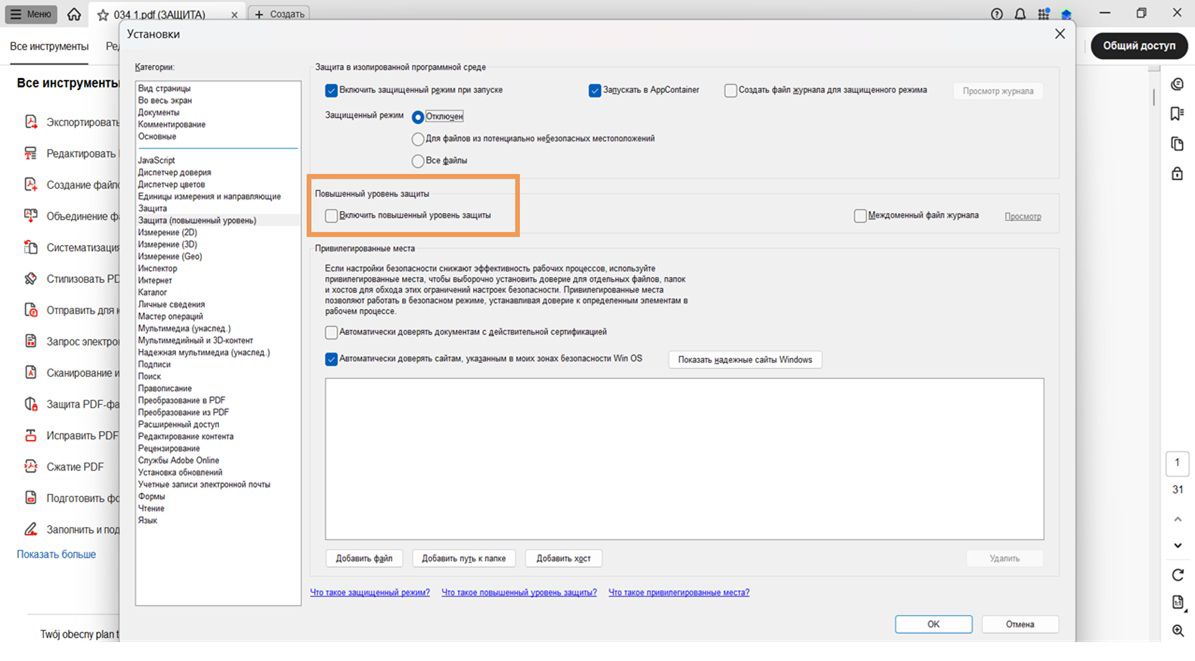Click Показать надежные сайты Windows button
Screen dimensions: 1195x661
745,360
